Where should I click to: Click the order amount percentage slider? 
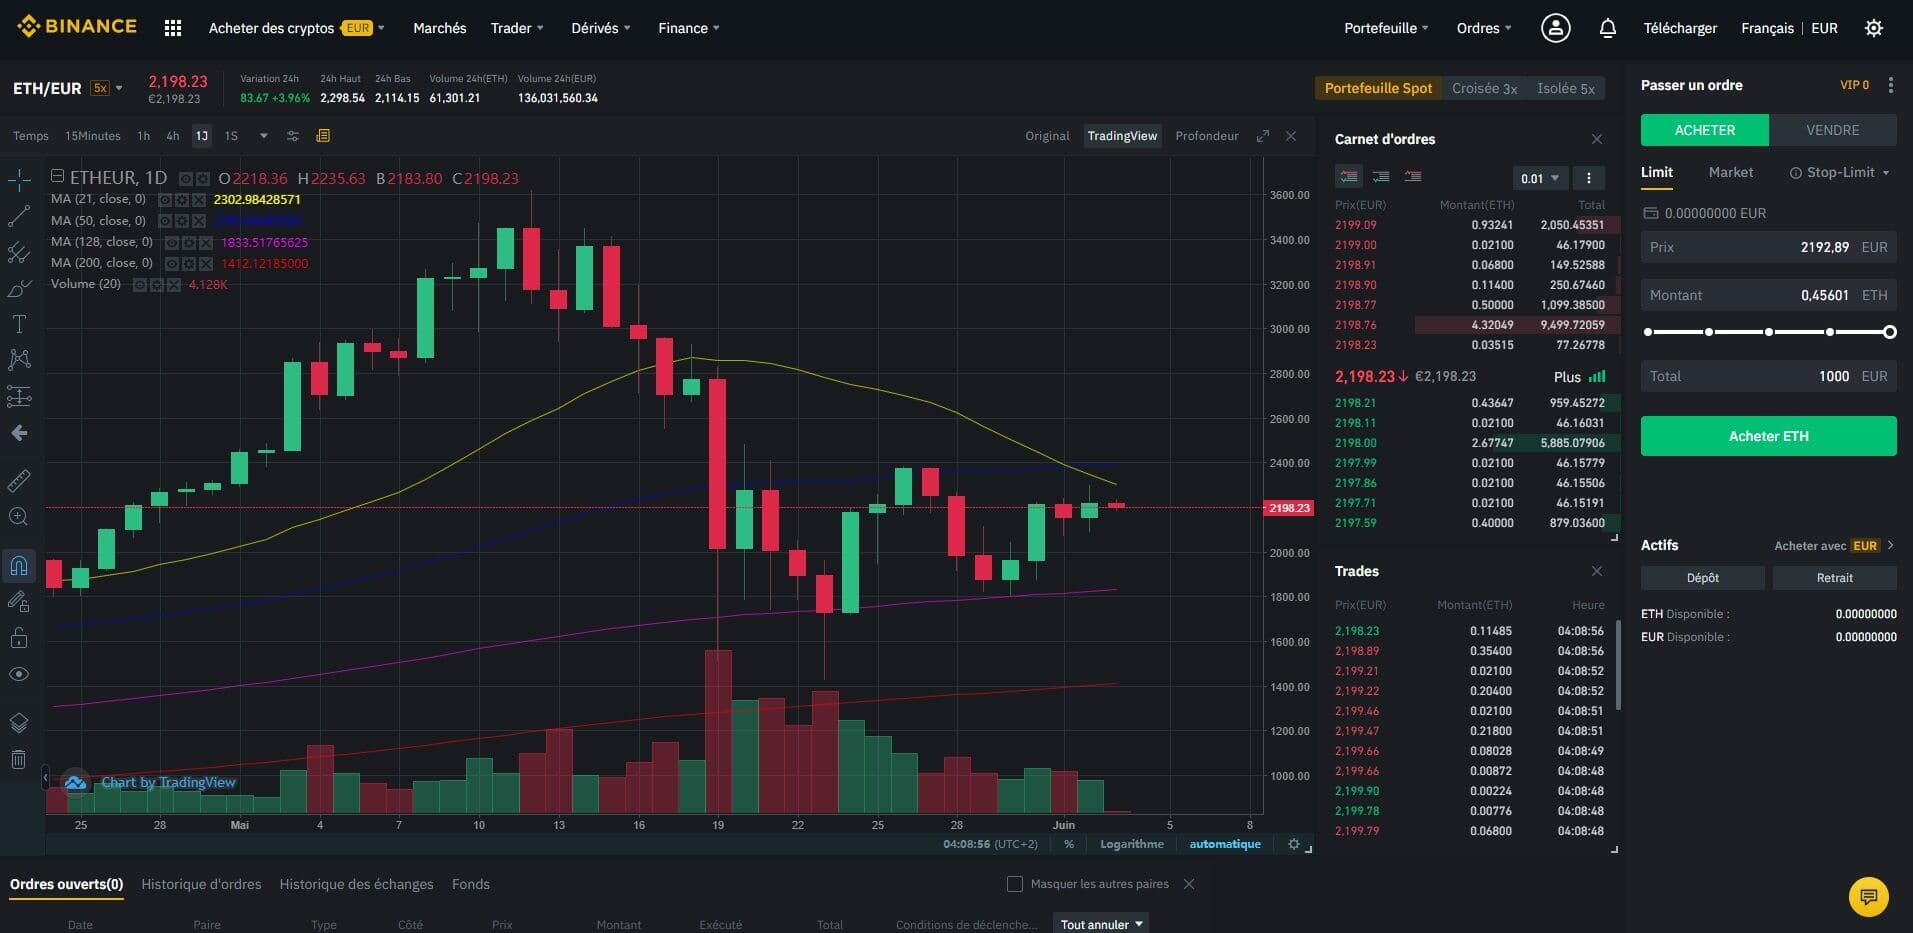pos(1768,332)
